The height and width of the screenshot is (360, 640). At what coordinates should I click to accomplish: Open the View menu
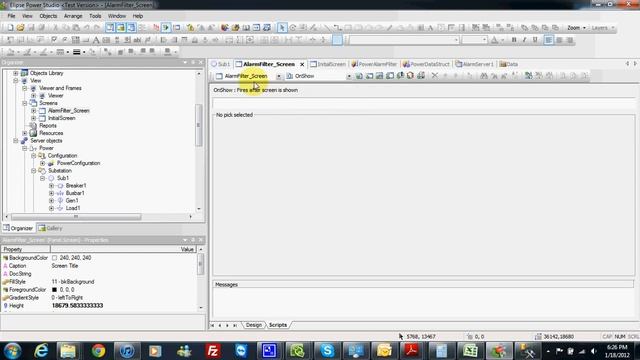pos(27,16)
